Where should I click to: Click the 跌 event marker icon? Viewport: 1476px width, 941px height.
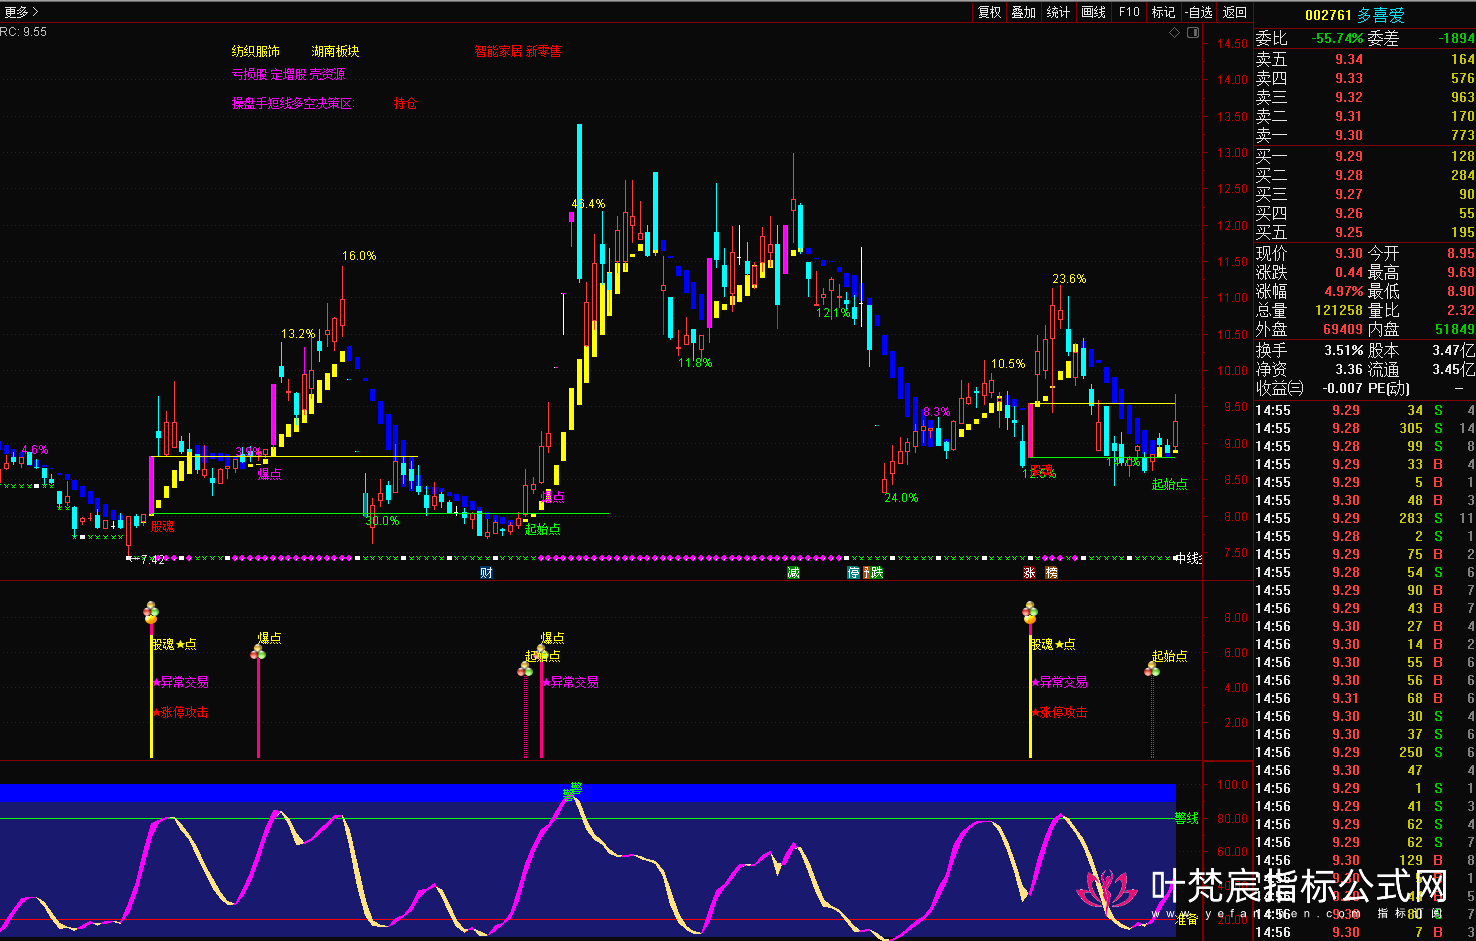click(876, 573)
